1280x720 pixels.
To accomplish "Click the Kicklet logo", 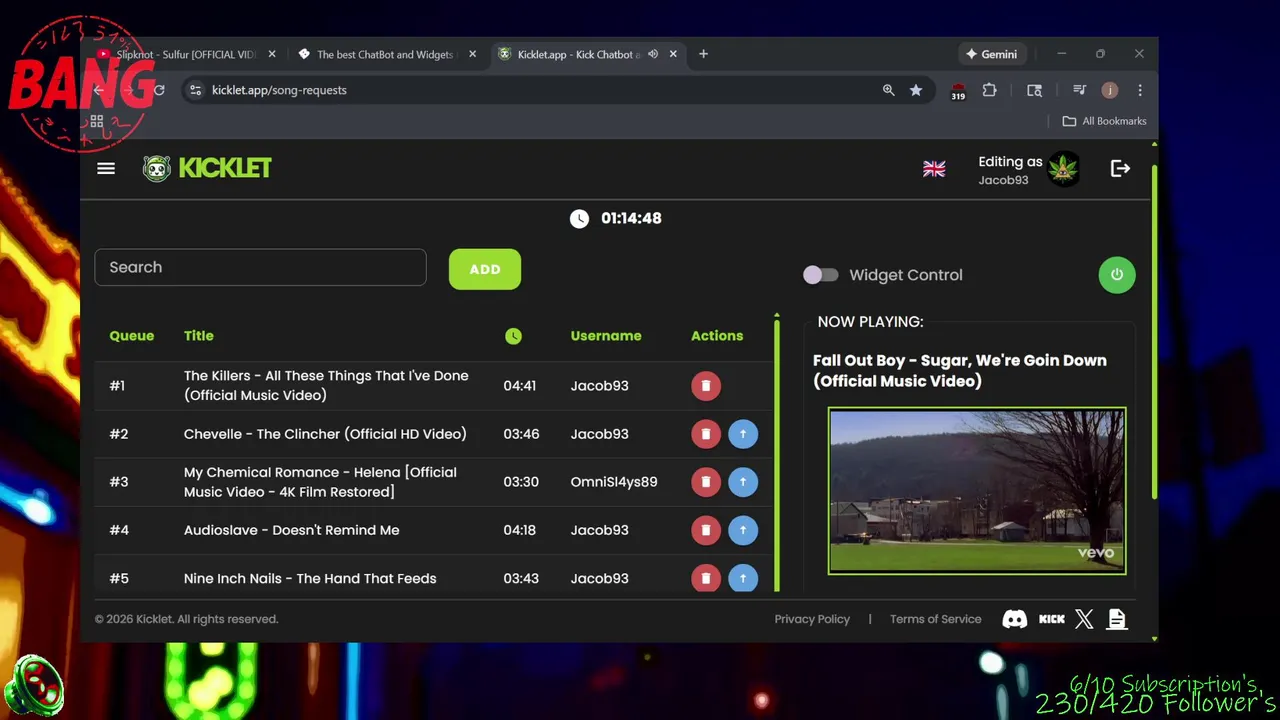I will pos(207,168).
